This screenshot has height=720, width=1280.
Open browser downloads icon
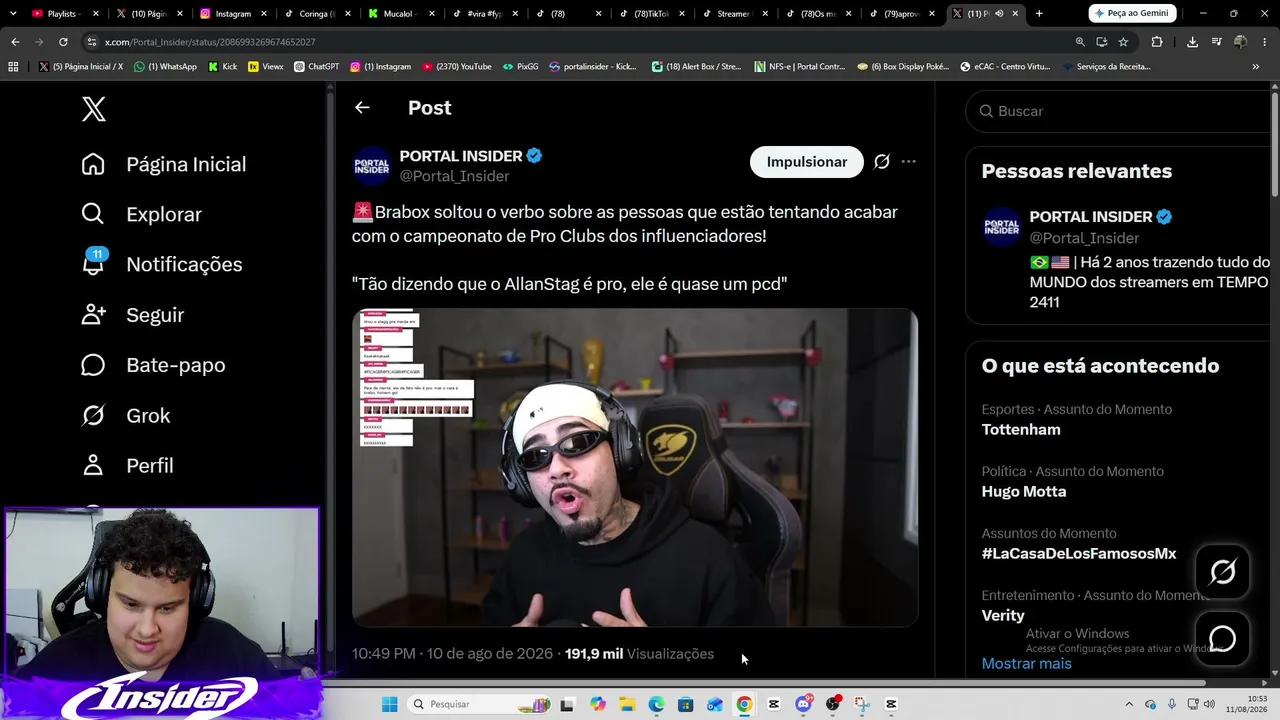pos(1192,42)
